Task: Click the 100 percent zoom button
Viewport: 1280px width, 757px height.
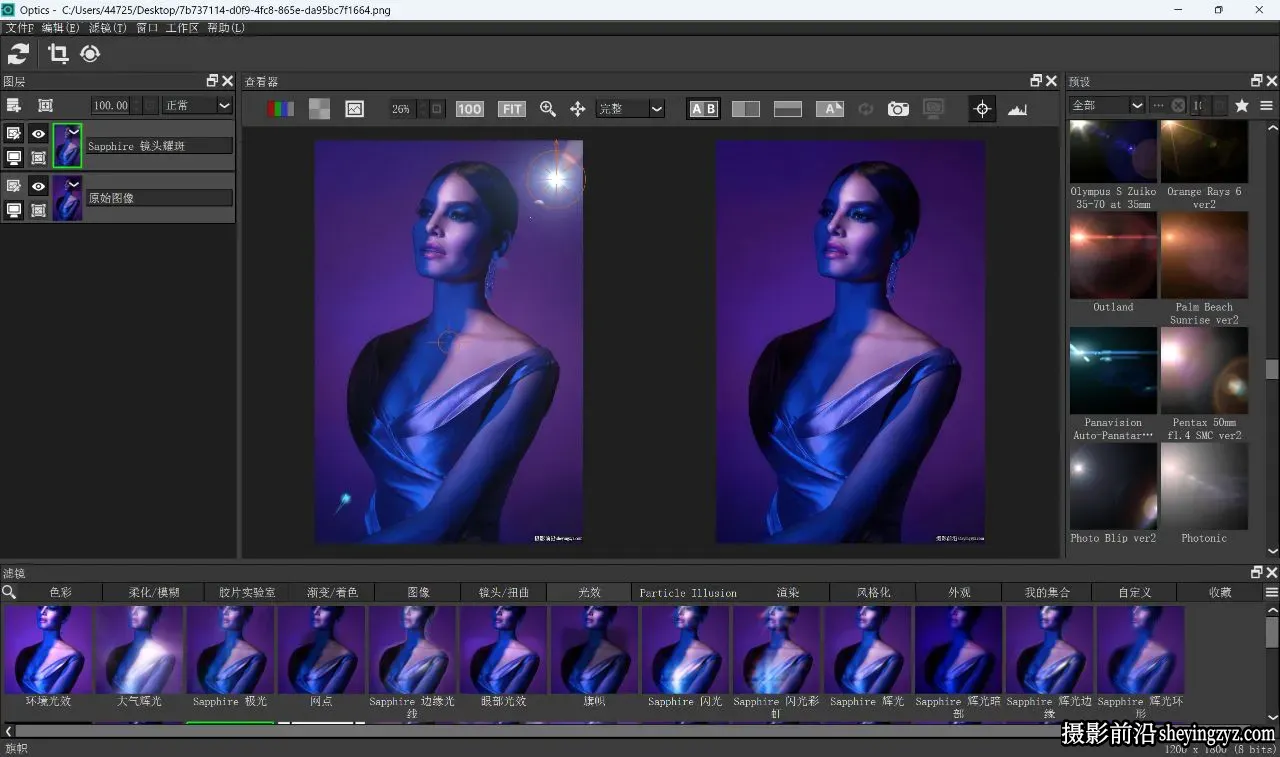Action: click(470, 109)
